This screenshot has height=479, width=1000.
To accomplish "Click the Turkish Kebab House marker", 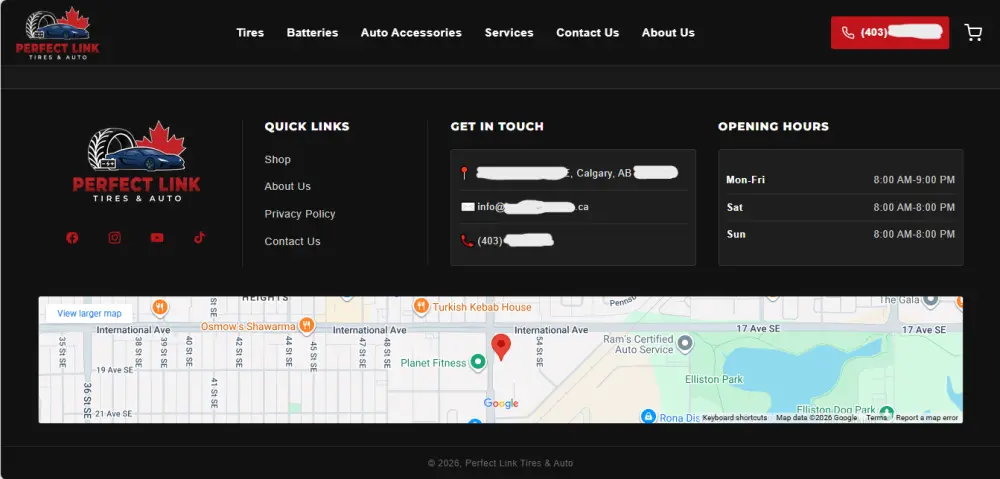I will pos(420,307).
